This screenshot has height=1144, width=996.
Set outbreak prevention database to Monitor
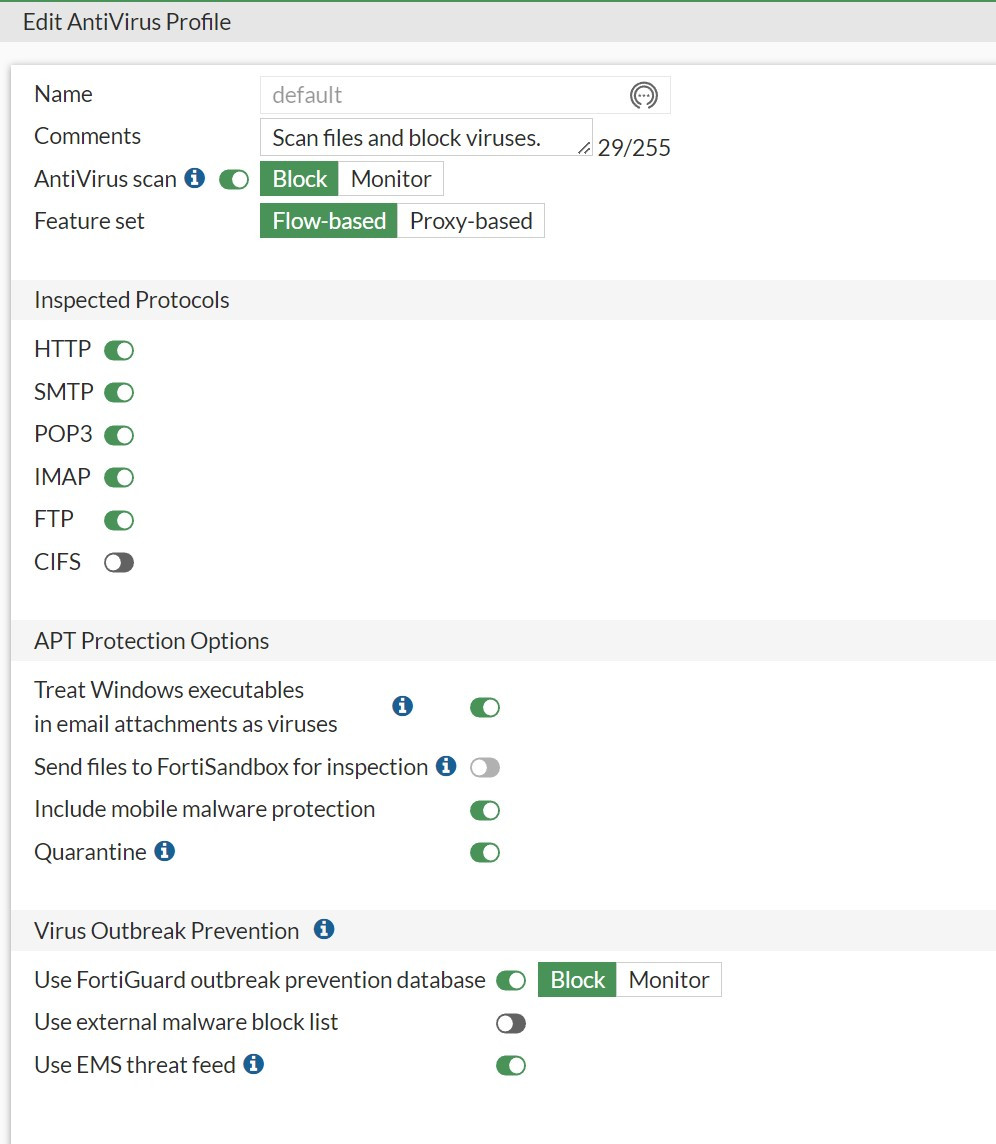669,980
